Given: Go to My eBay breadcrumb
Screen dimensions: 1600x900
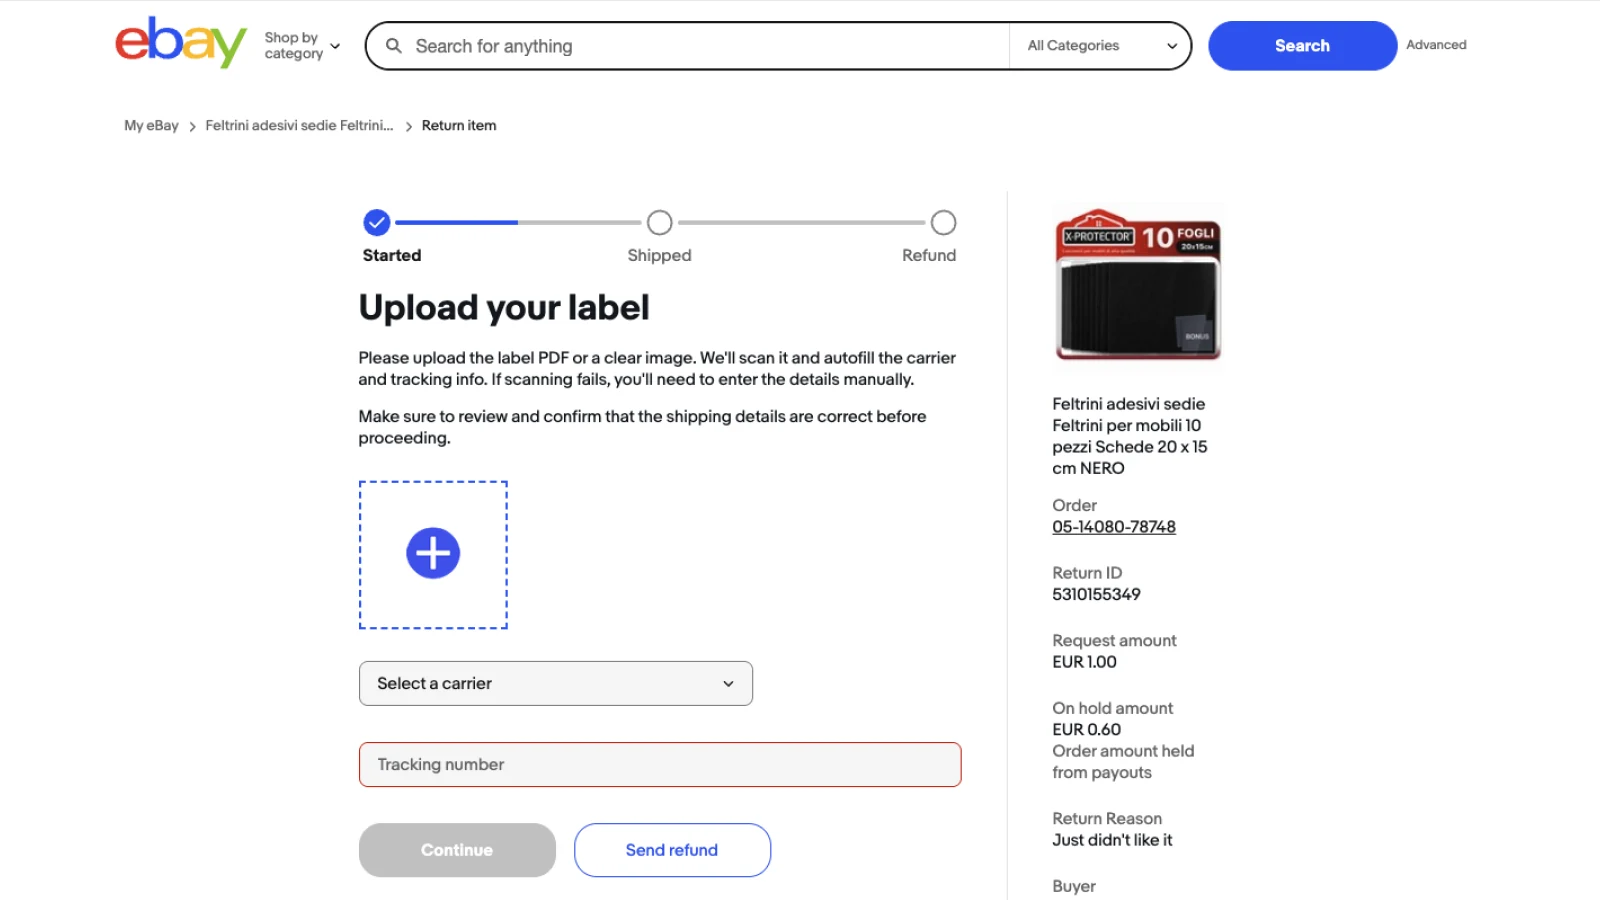Looking at the screenshot, I should tap(151, 126).
